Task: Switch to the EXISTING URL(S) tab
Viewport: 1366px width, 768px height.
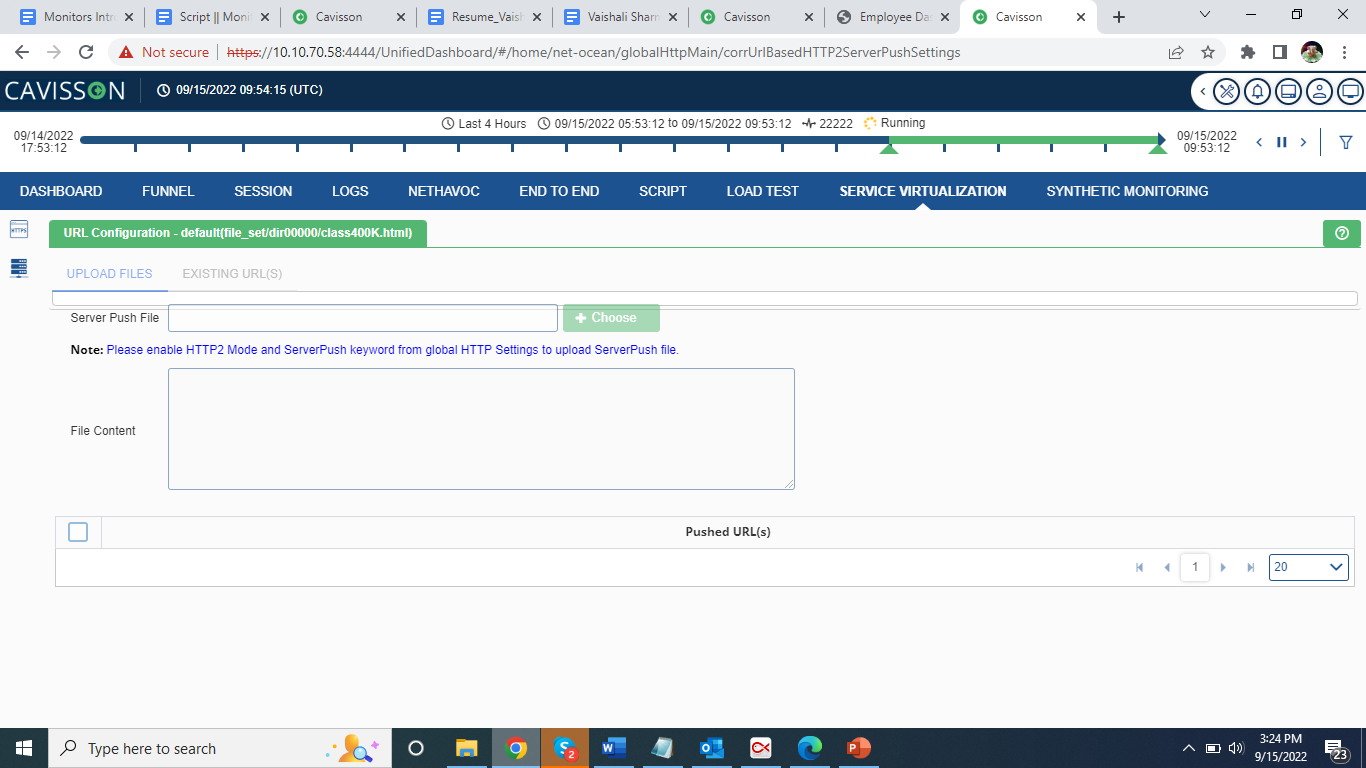Action: 232,274
